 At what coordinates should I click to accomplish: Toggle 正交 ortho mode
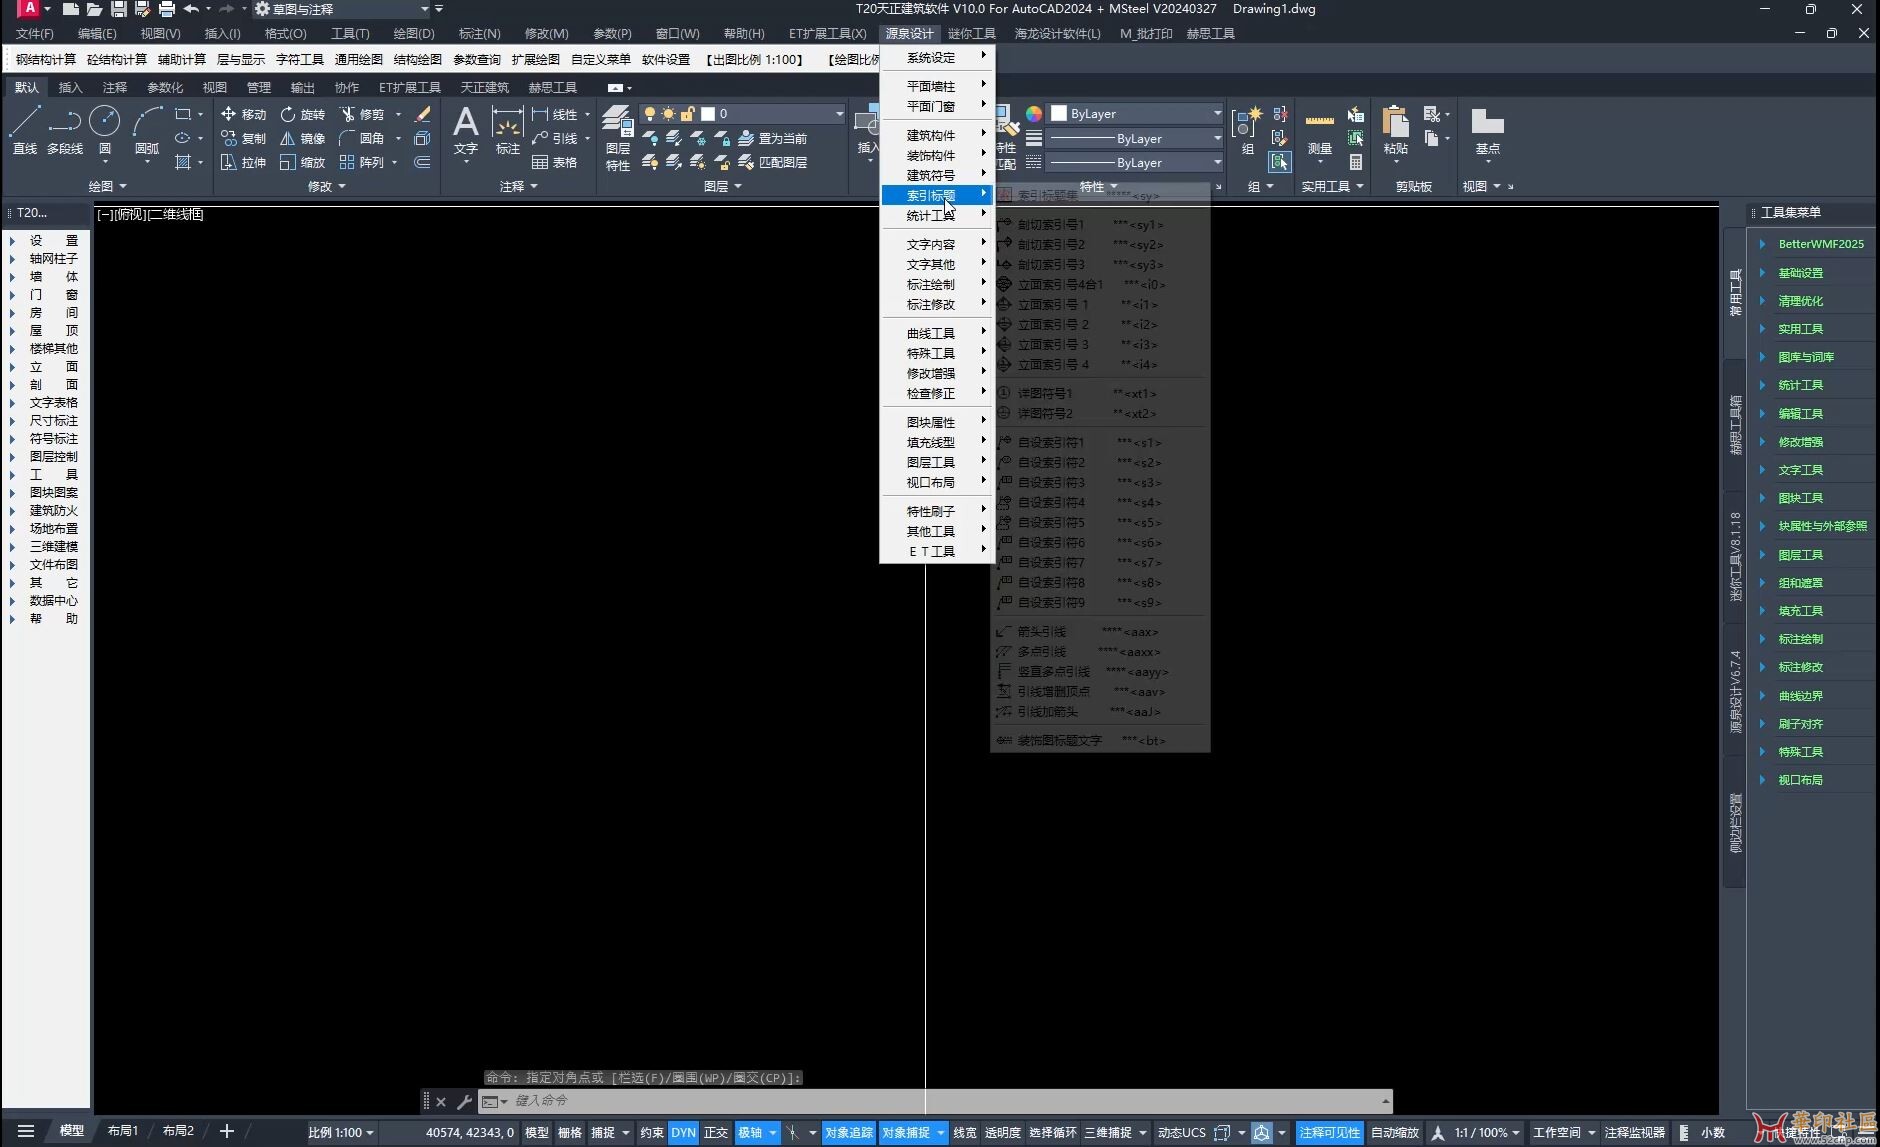click(x=716, y=1132)
